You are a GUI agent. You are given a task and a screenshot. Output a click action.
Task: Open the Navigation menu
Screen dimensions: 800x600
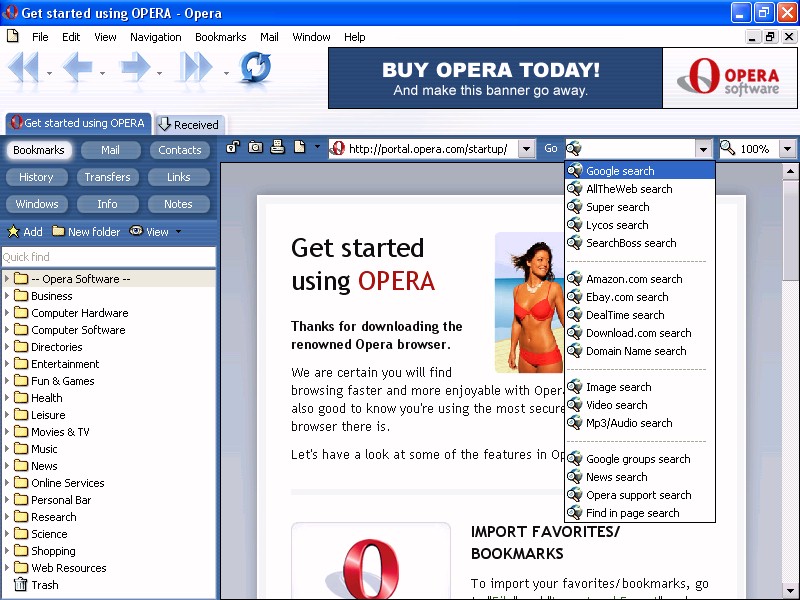click(x=156, y=37)
